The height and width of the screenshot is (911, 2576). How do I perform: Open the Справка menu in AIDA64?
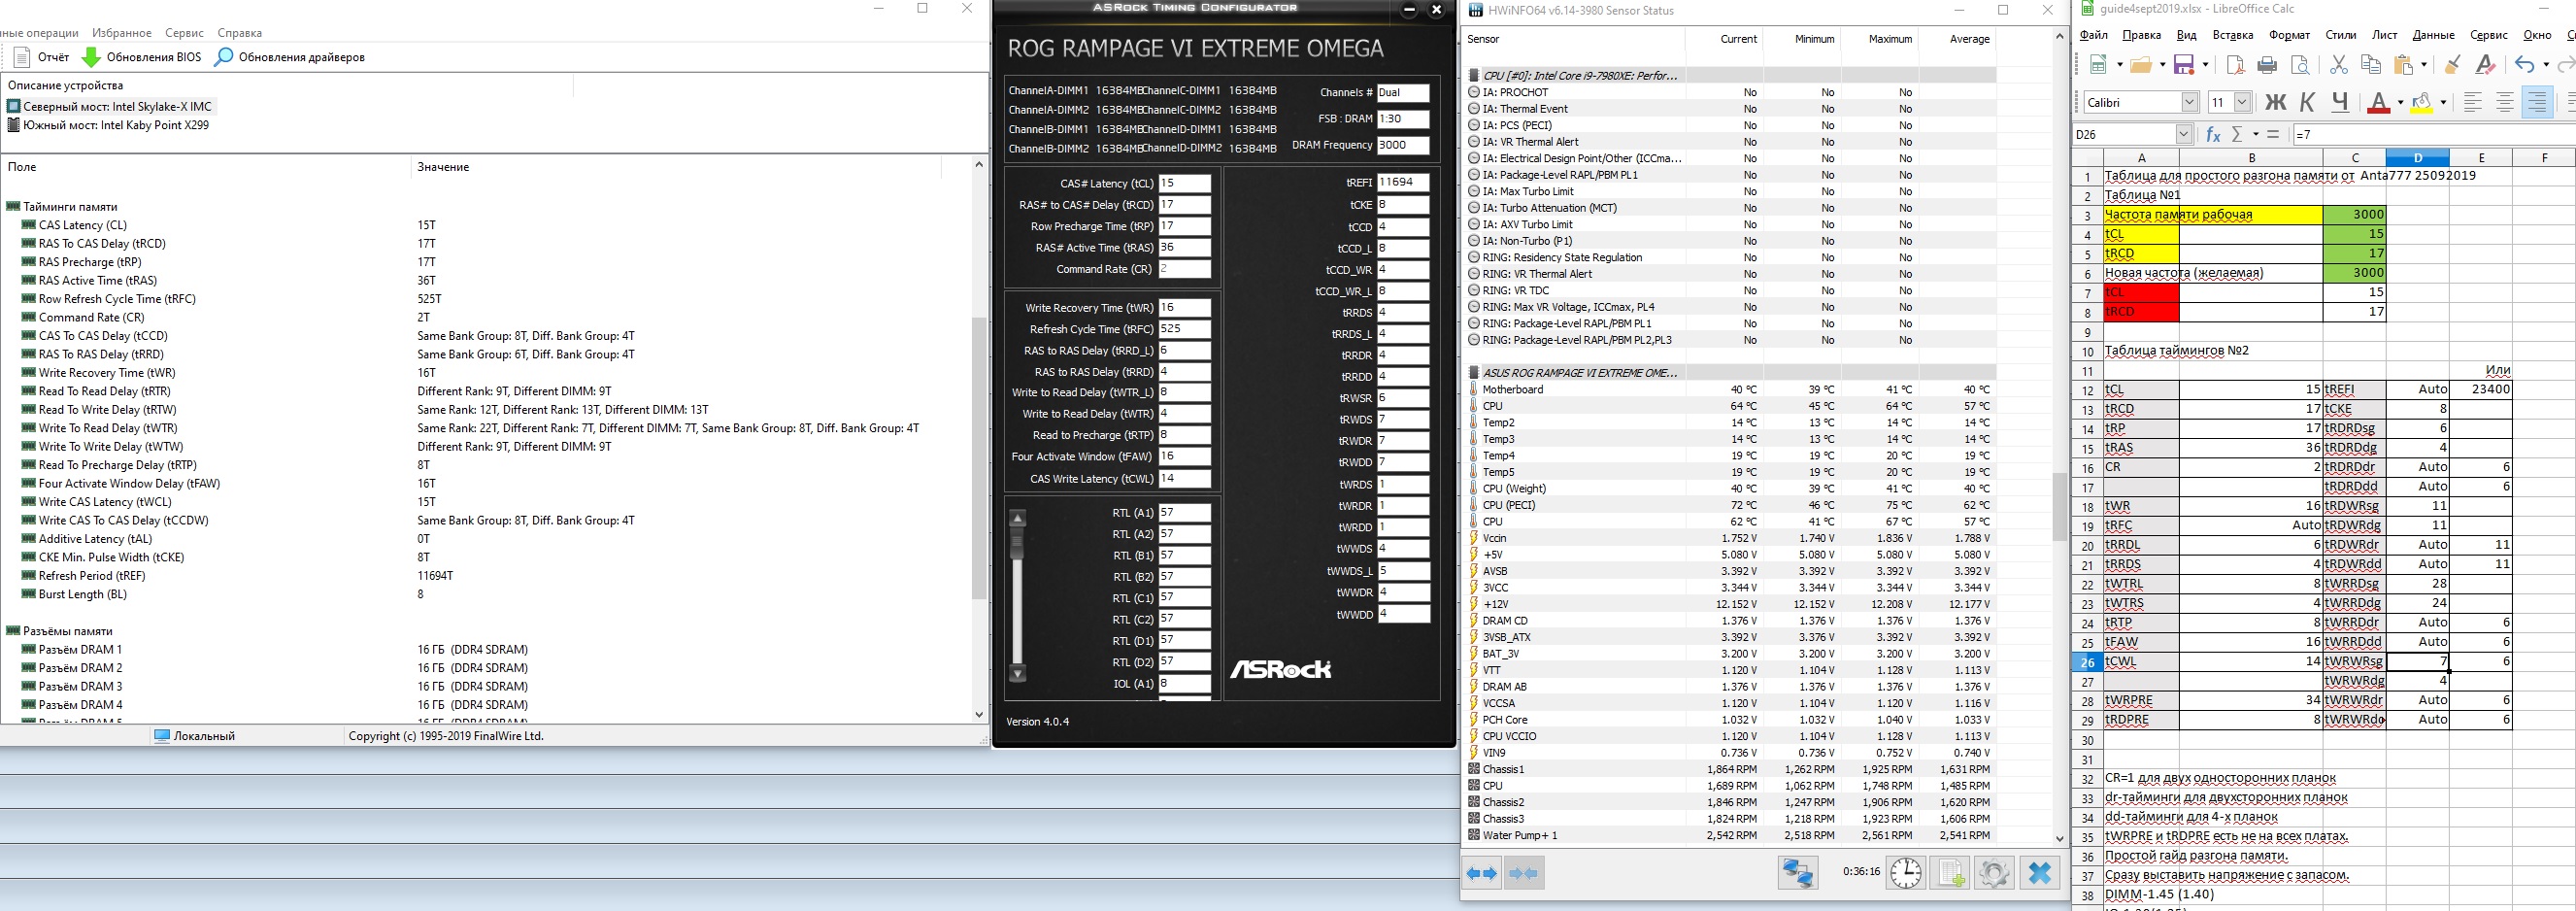(x=239, y=33)
